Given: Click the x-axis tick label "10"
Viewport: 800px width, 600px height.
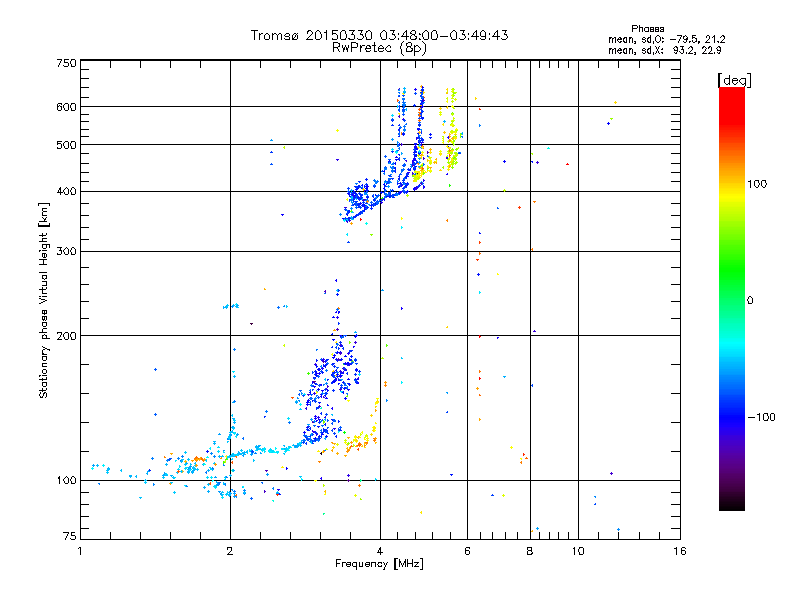Looking at the screenshot, I should [578, 551].
